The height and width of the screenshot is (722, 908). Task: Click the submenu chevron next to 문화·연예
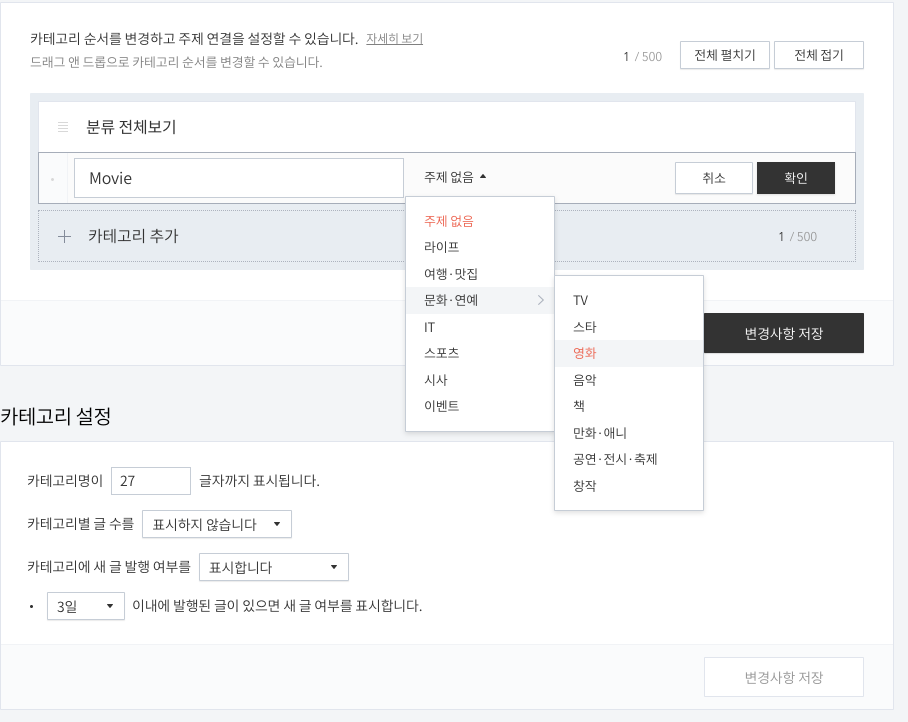[540, 300]
